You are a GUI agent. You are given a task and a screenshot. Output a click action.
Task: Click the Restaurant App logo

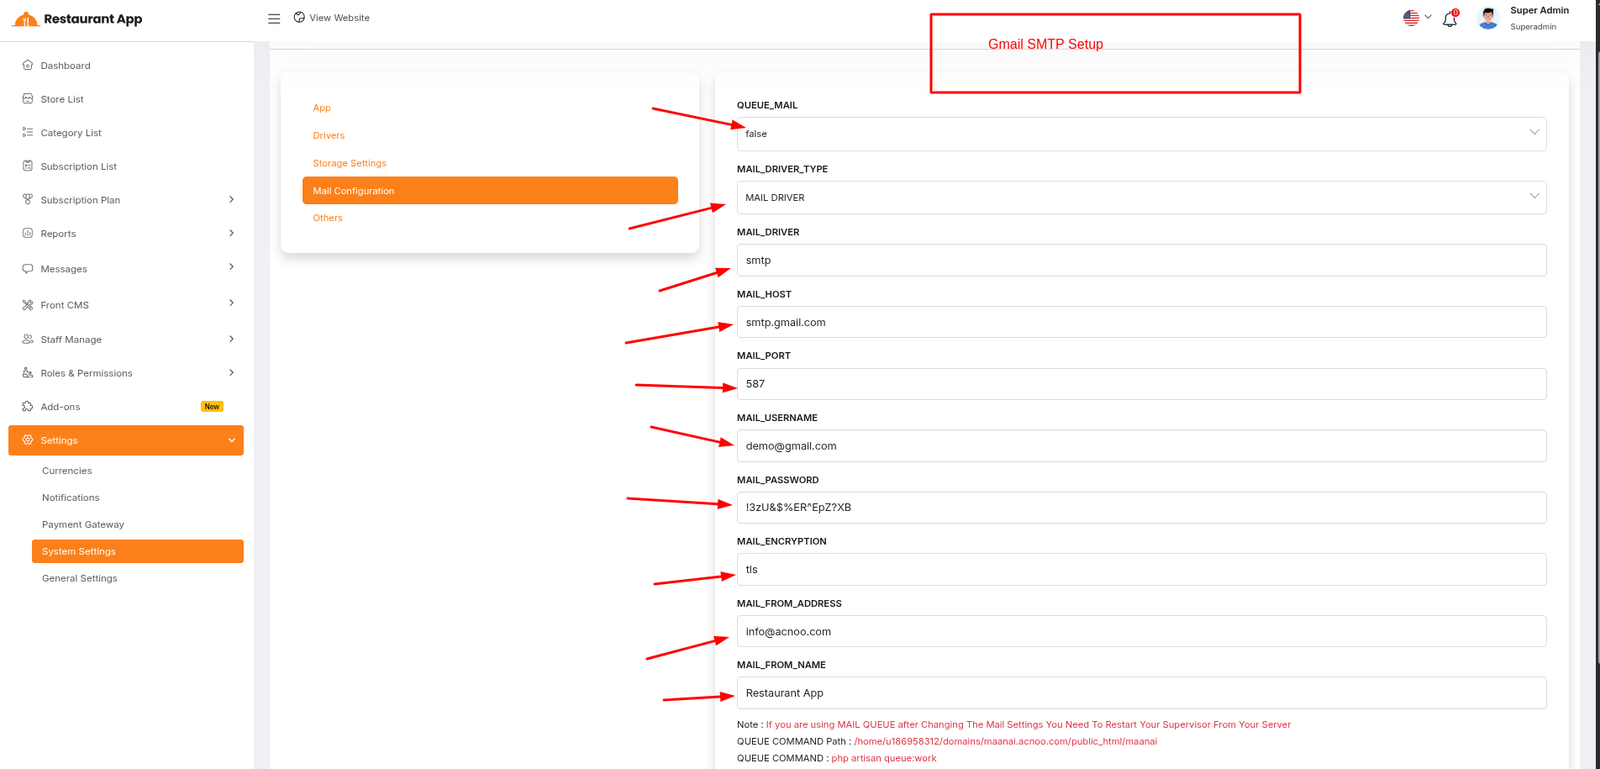point(78,19)
